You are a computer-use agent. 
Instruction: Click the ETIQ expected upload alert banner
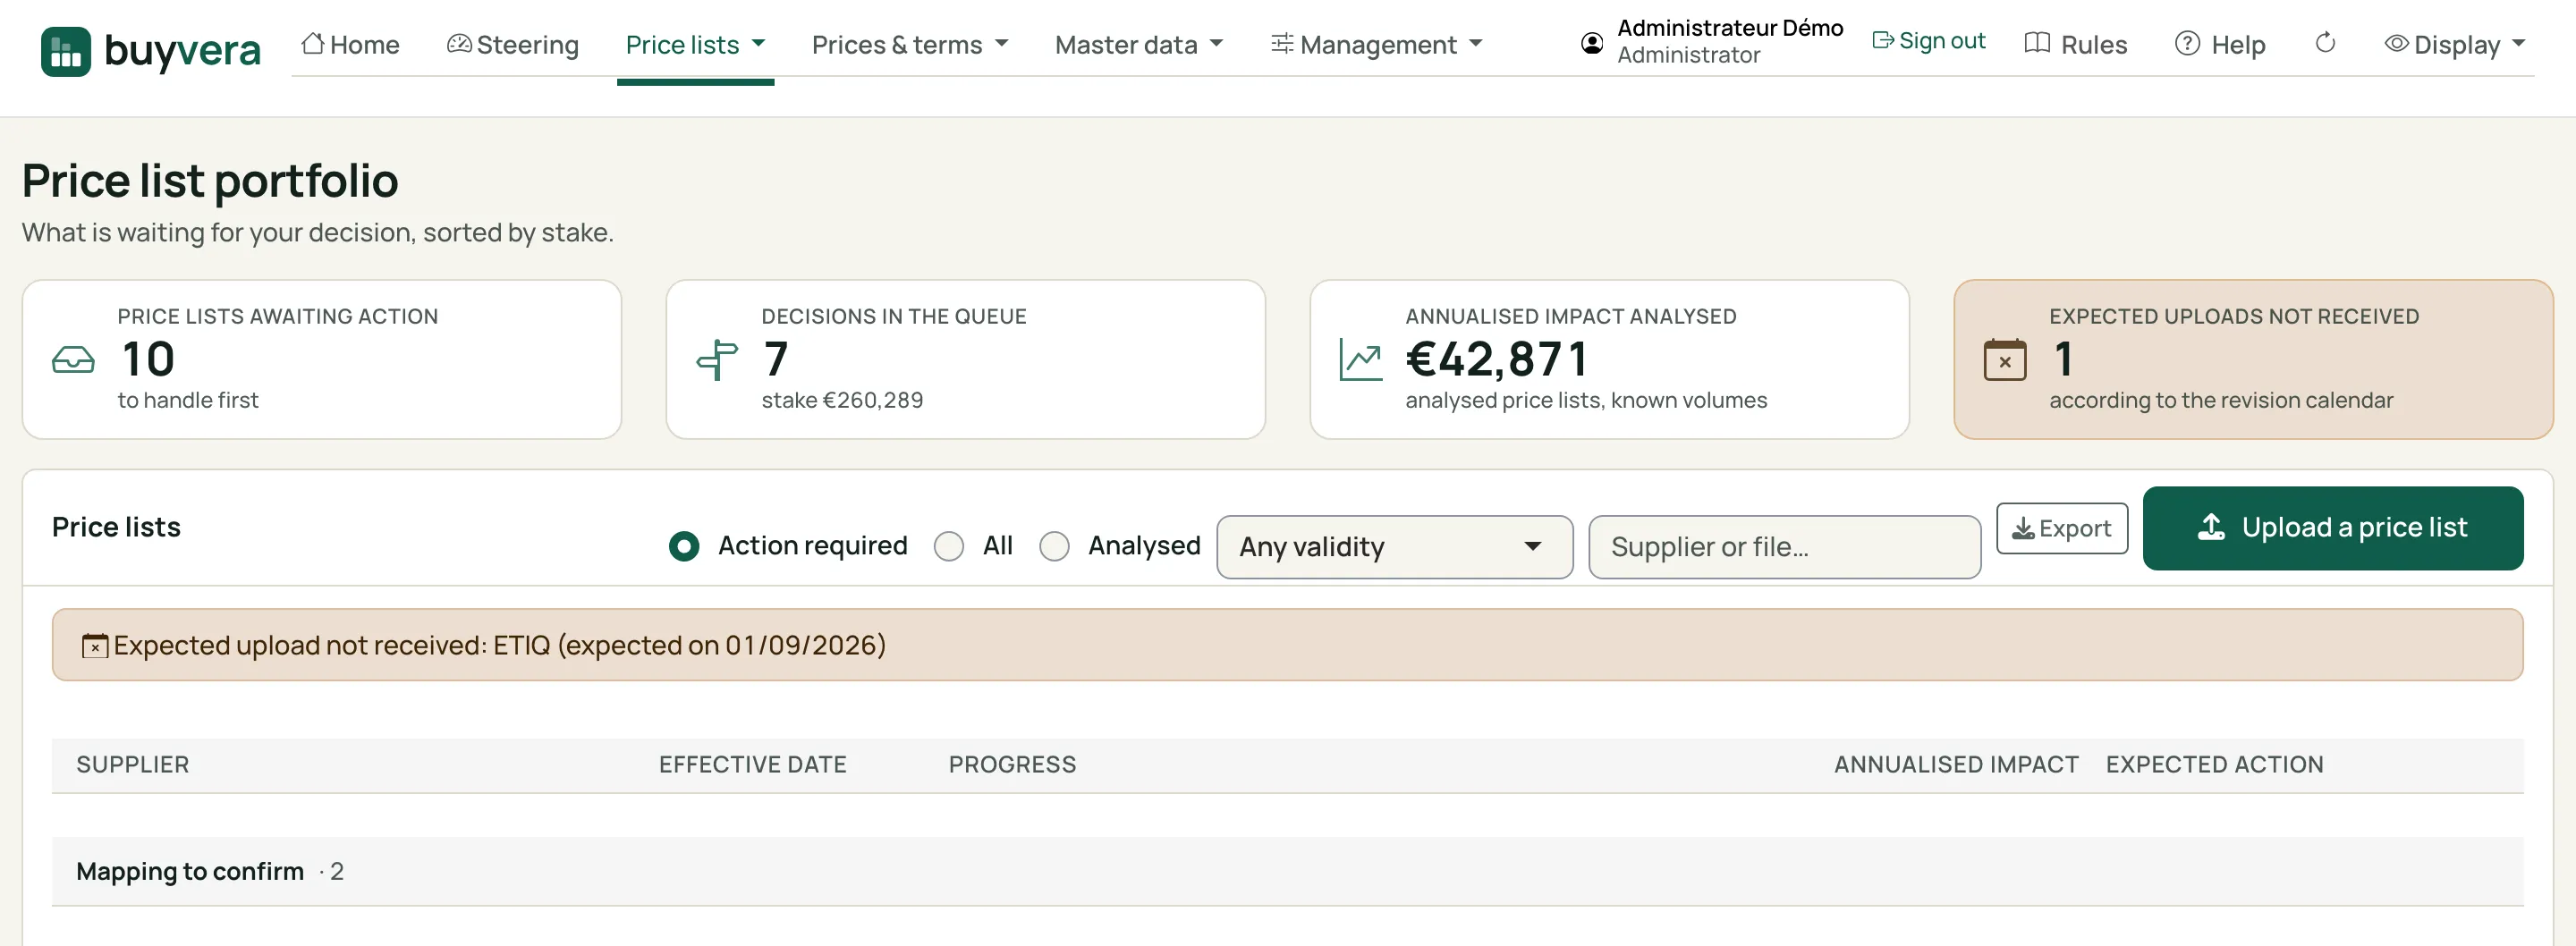(x=1287, y=645)
